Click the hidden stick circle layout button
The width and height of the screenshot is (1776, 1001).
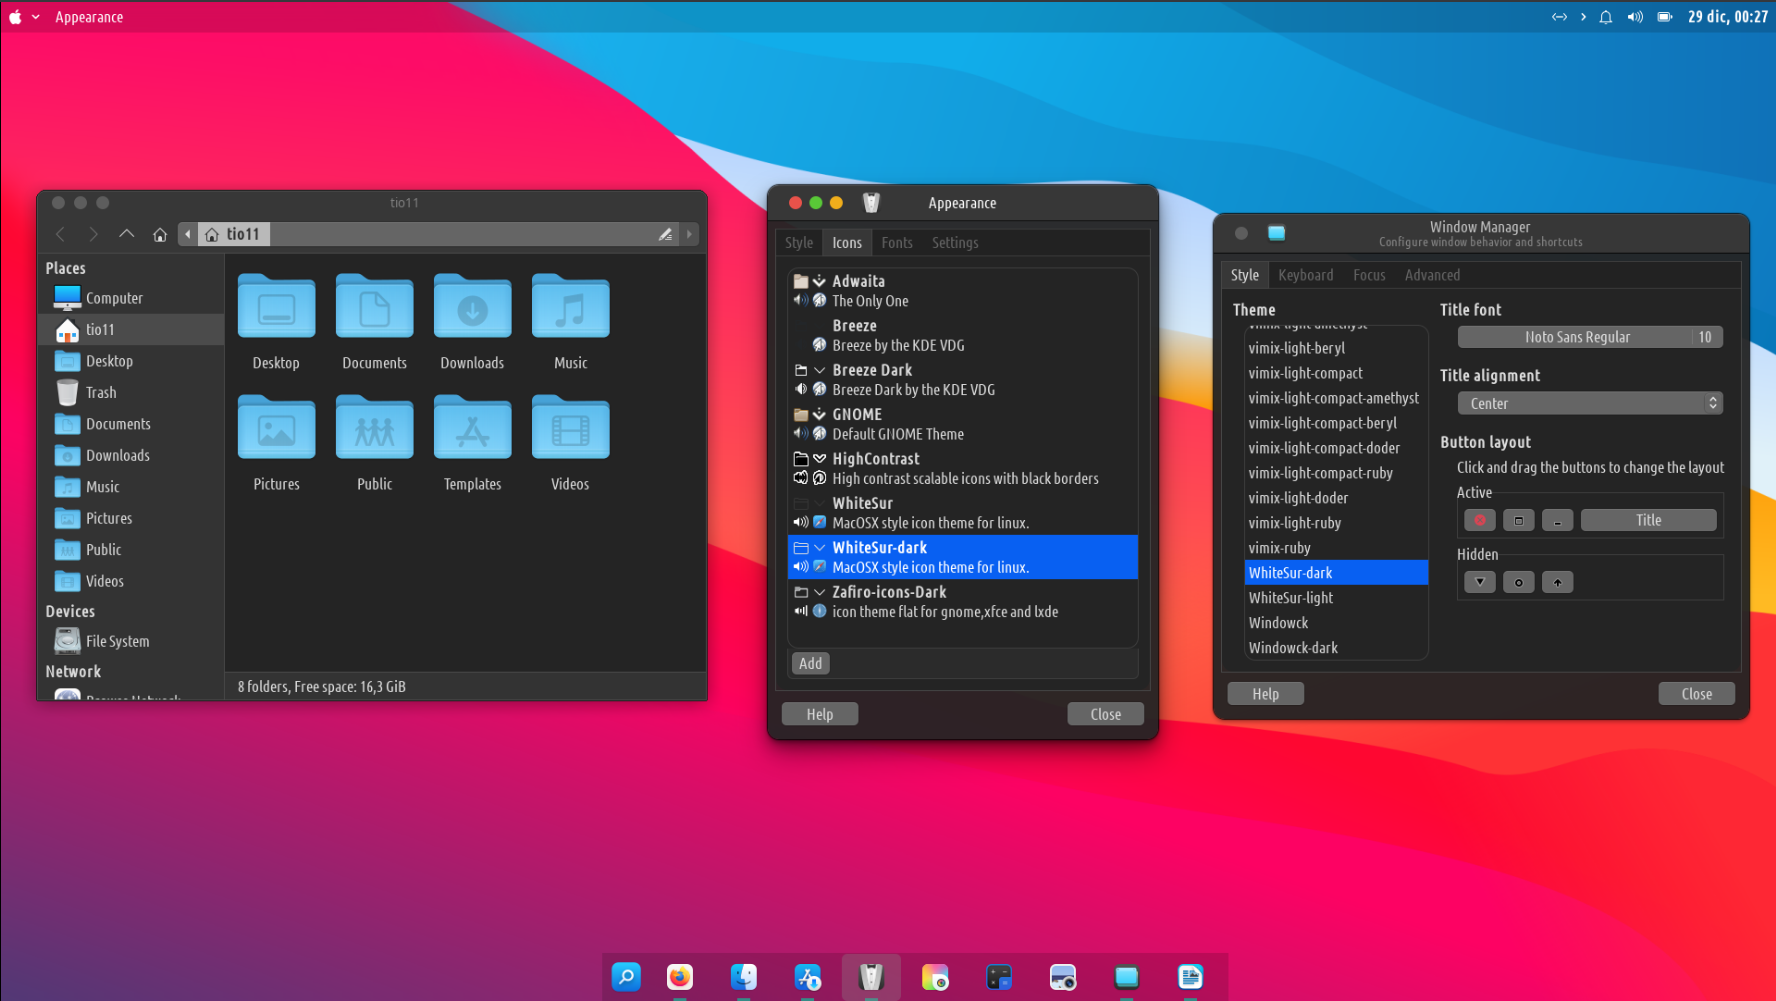(1518, 582)
